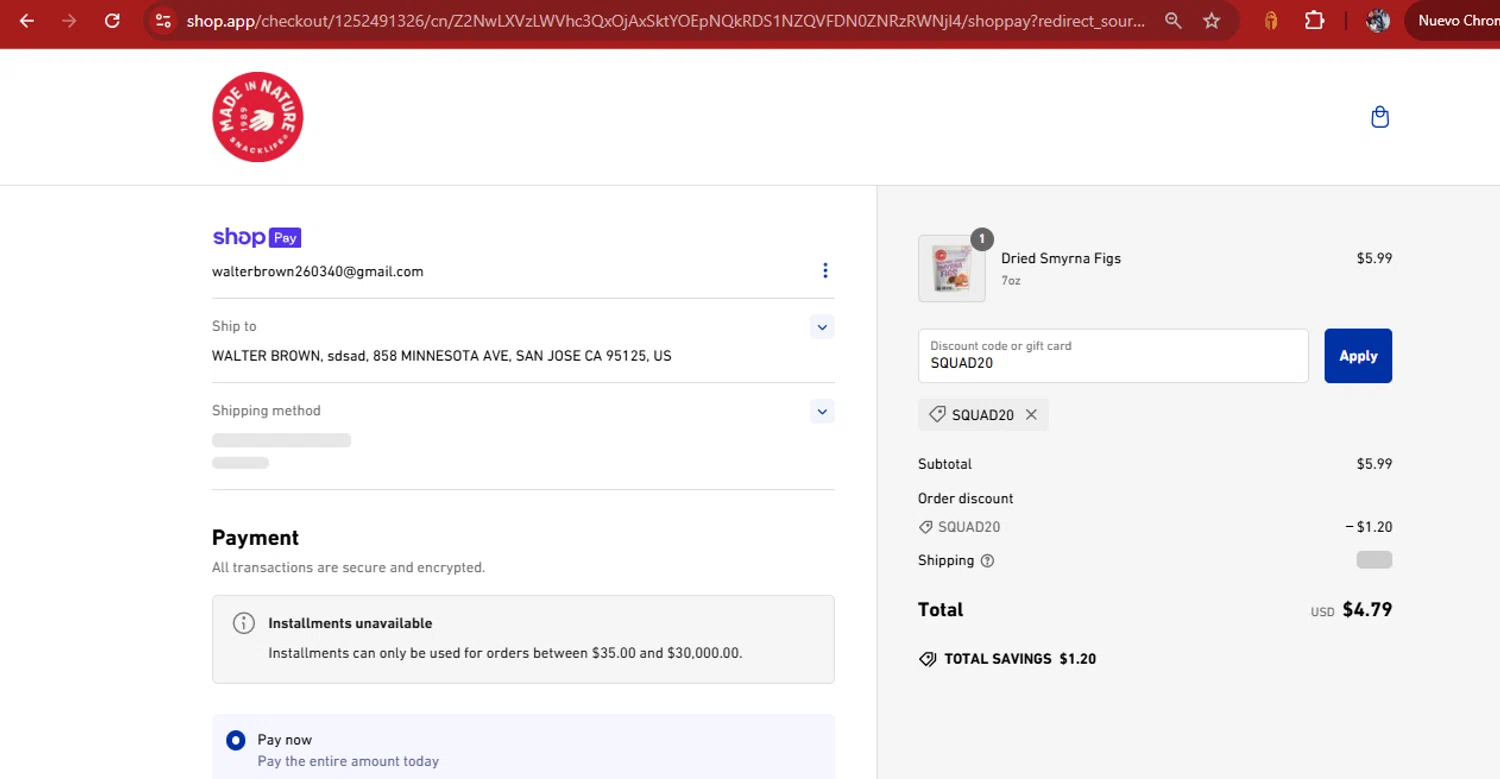Click the Shop Pay logo
Viewport: 1500px width, 779px height.
tap(257, 237)
